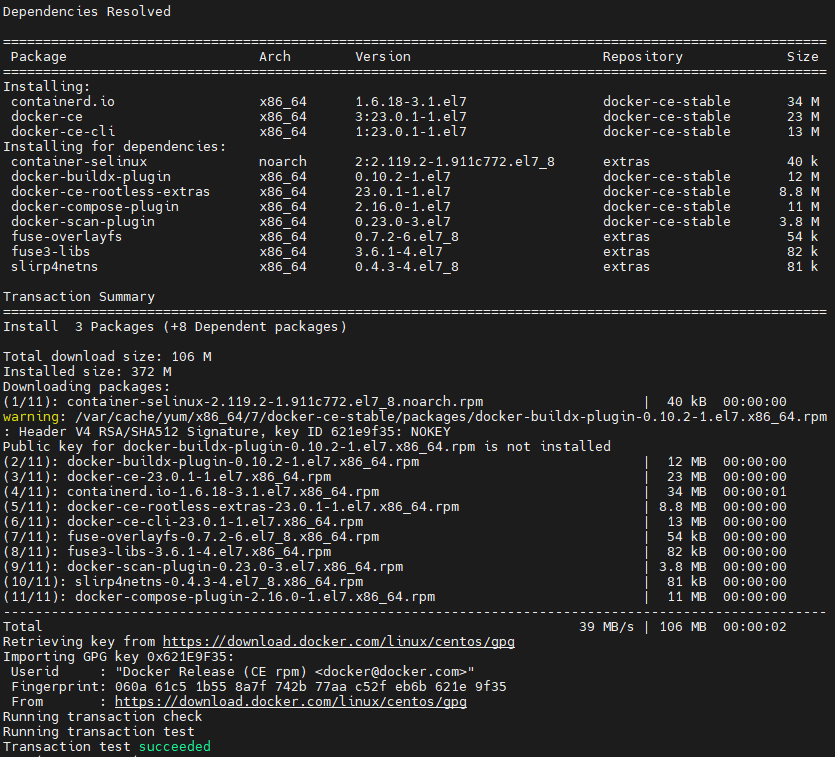Click the 'Transaction Summary' heading
The height and width of the screenshot is (757, 835).
click(79, 297)
